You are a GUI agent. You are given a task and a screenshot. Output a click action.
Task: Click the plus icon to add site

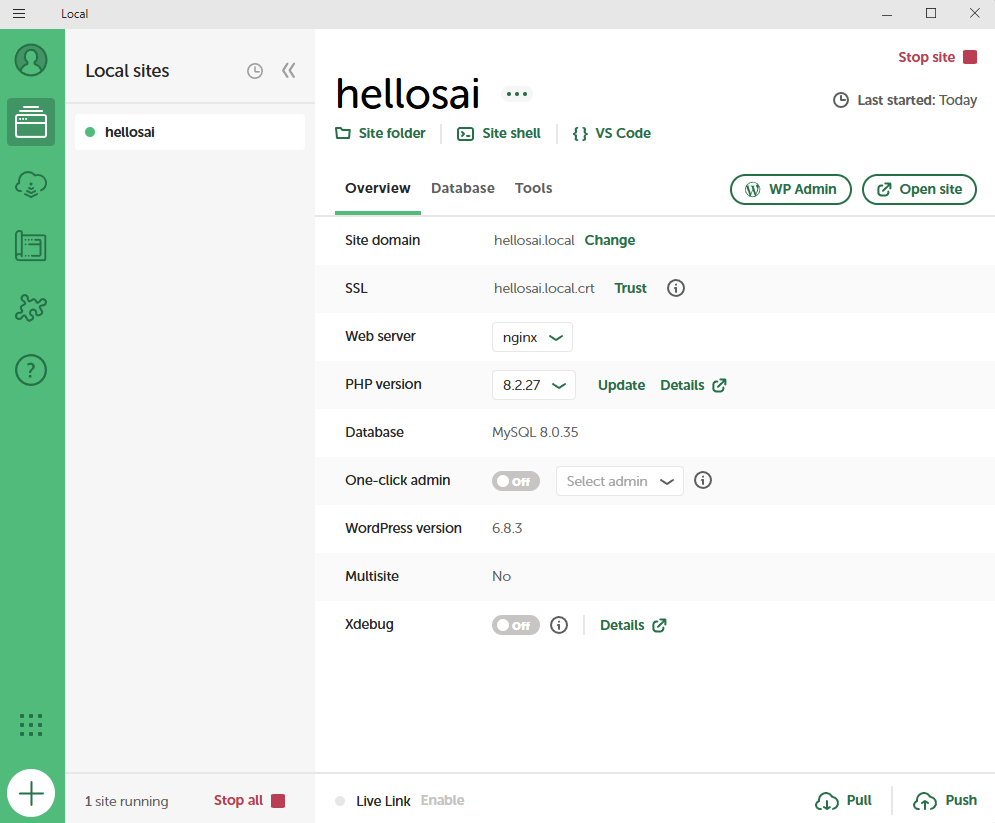click(x=31, y=794)
